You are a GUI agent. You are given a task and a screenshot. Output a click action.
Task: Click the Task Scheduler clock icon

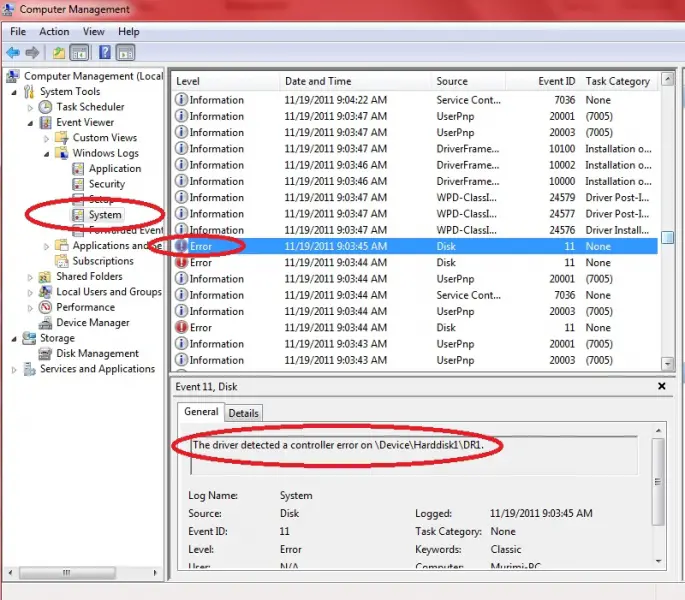45,107
